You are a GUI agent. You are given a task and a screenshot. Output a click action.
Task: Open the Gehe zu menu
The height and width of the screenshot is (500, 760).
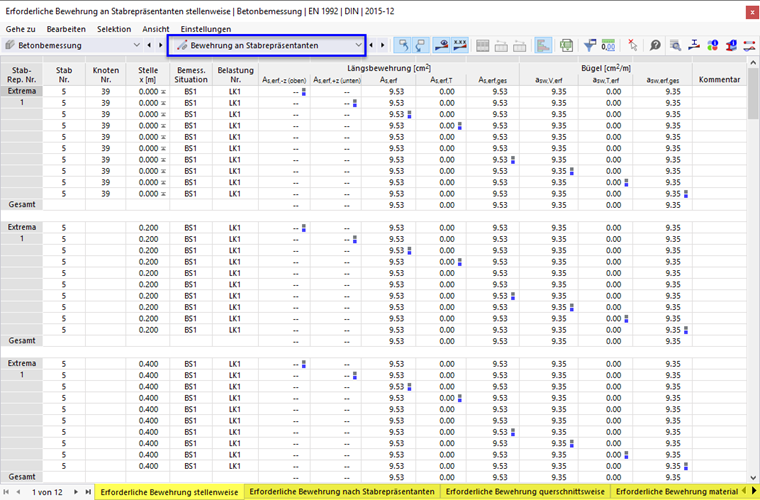tap(20, 29)
